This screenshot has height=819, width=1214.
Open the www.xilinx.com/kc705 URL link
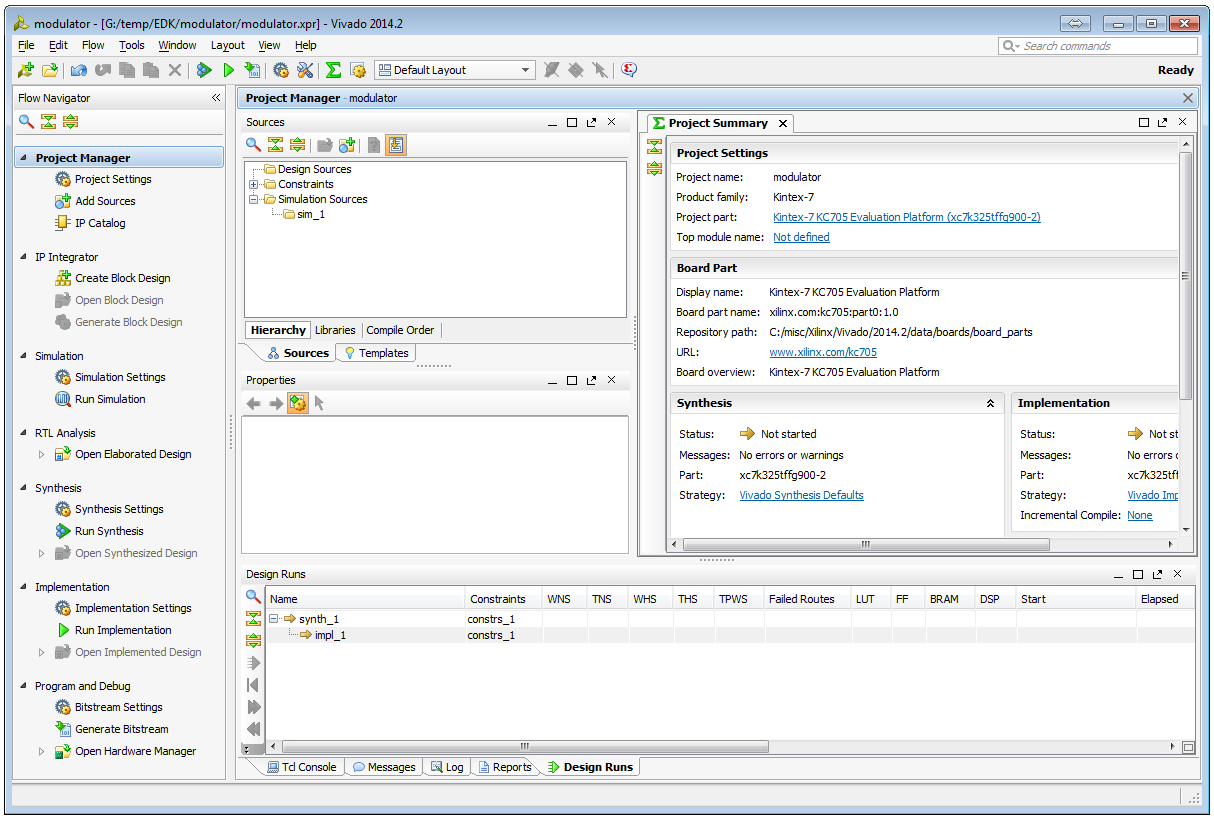coord(823,353)
